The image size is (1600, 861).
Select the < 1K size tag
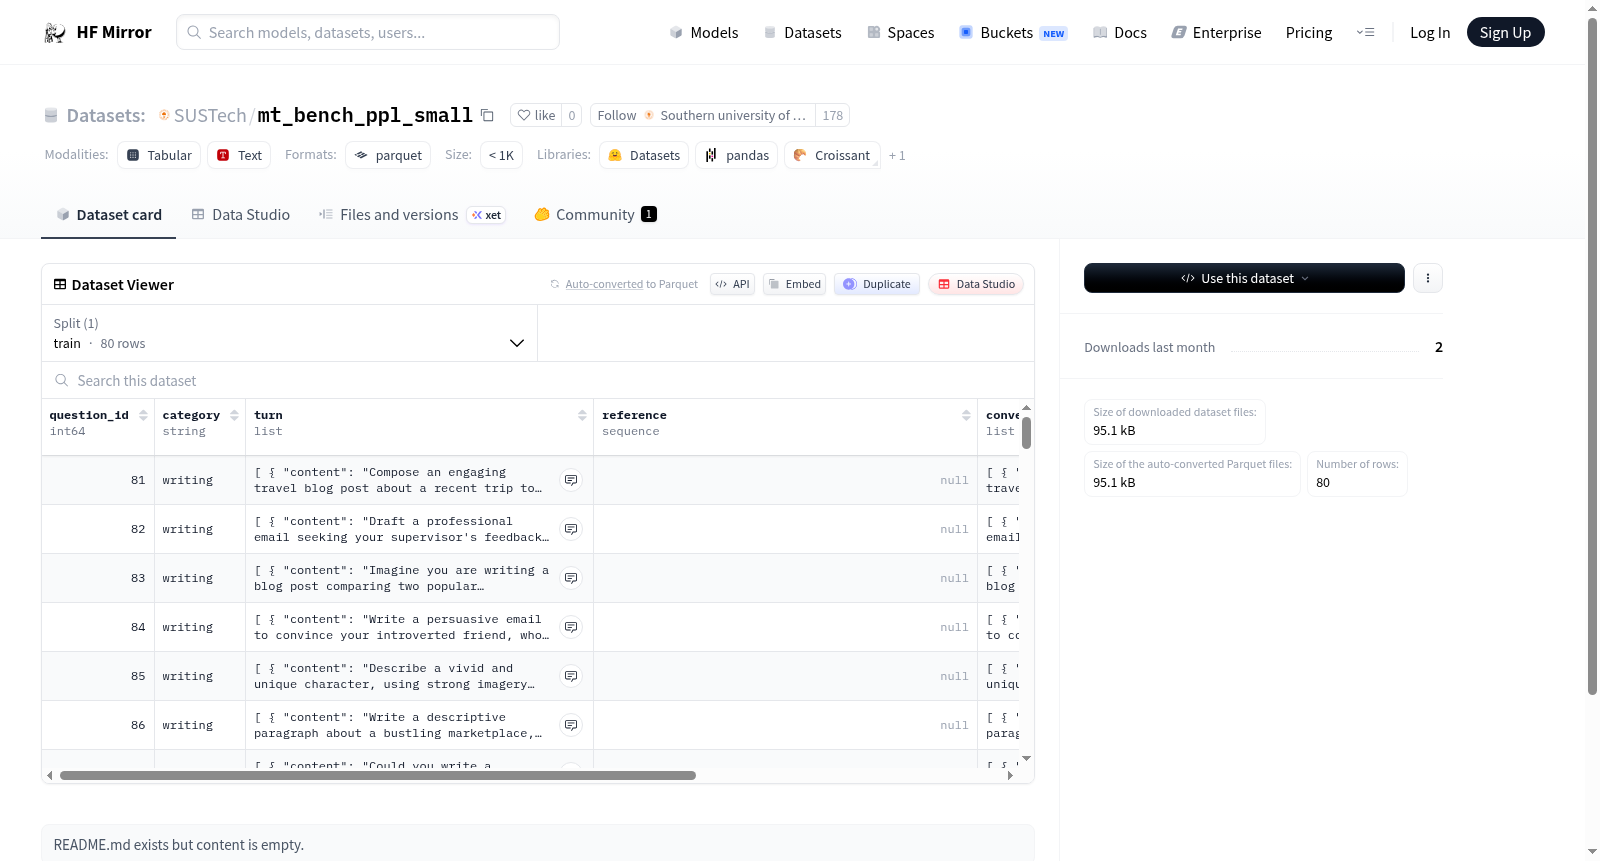tap(501, 155)
